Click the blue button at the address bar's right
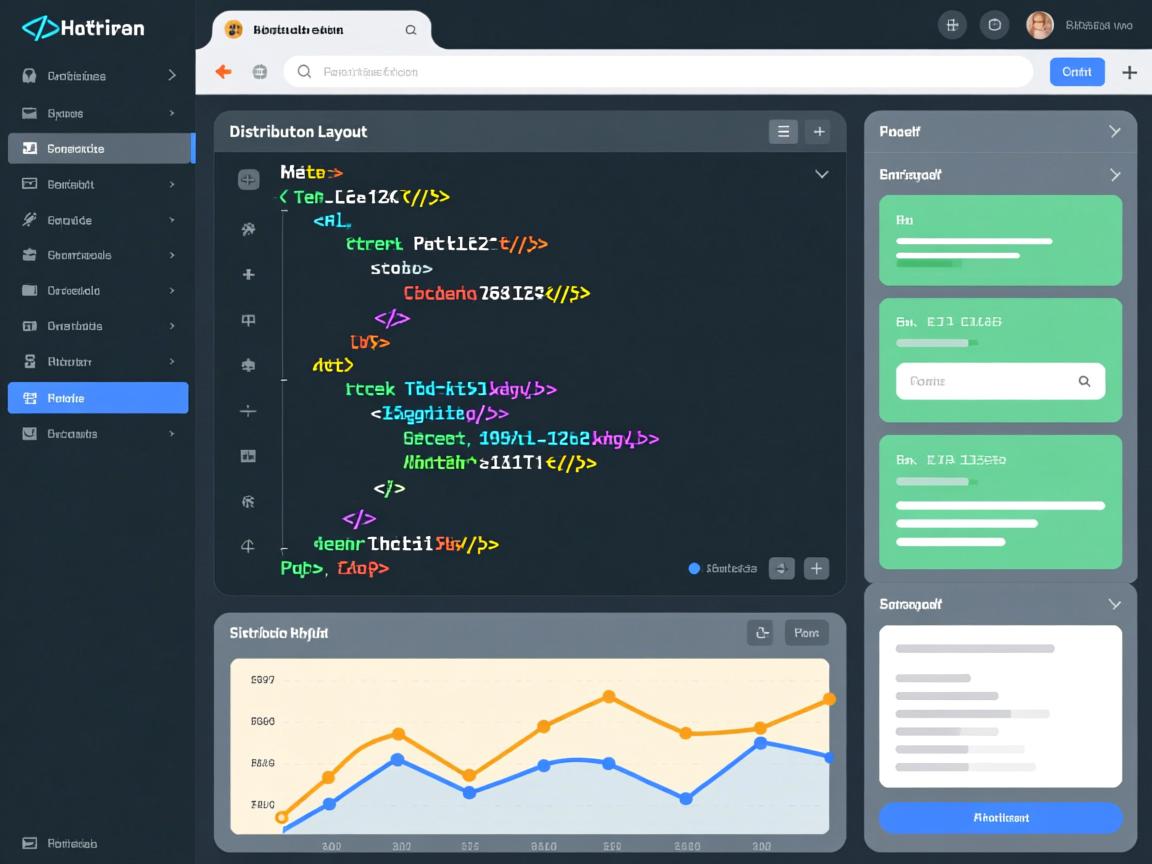Screen dimensions: 1152x864 (x=1076, y=72)
